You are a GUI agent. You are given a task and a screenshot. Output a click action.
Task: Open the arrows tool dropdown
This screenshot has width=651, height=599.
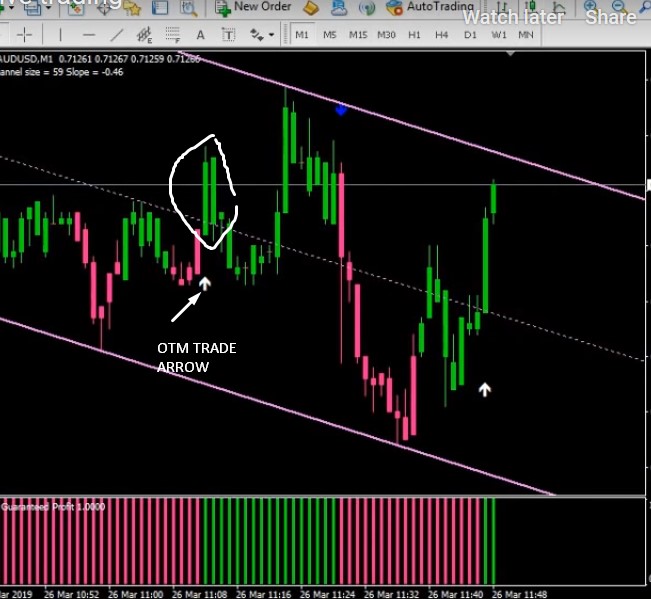tap(271, 35)
